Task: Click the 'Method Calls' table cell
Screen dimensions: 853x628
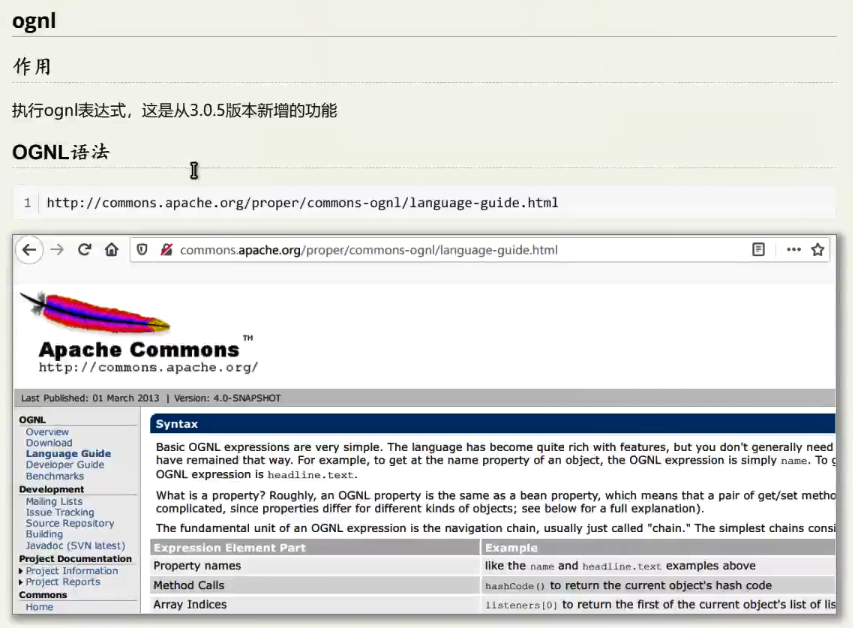Action: pos(314,585)
